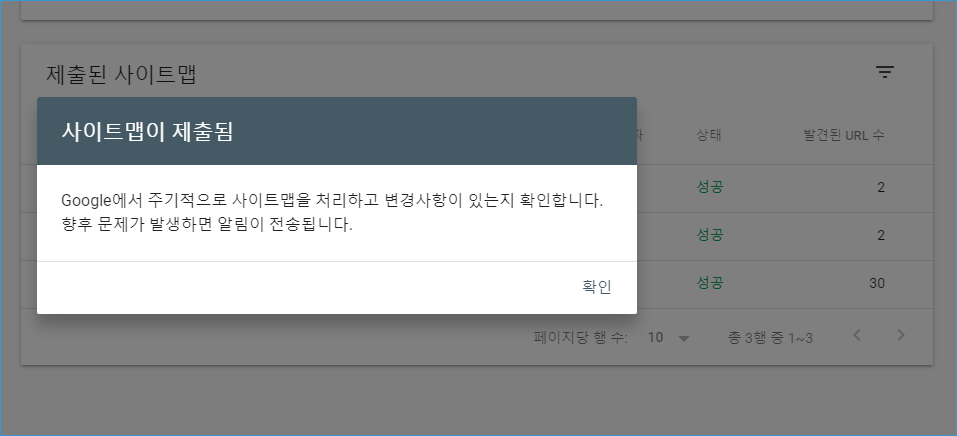Click the second row's URL count of 2
Image resolution: width=957 pixels, height=436 pixels.
coord(881,236)
